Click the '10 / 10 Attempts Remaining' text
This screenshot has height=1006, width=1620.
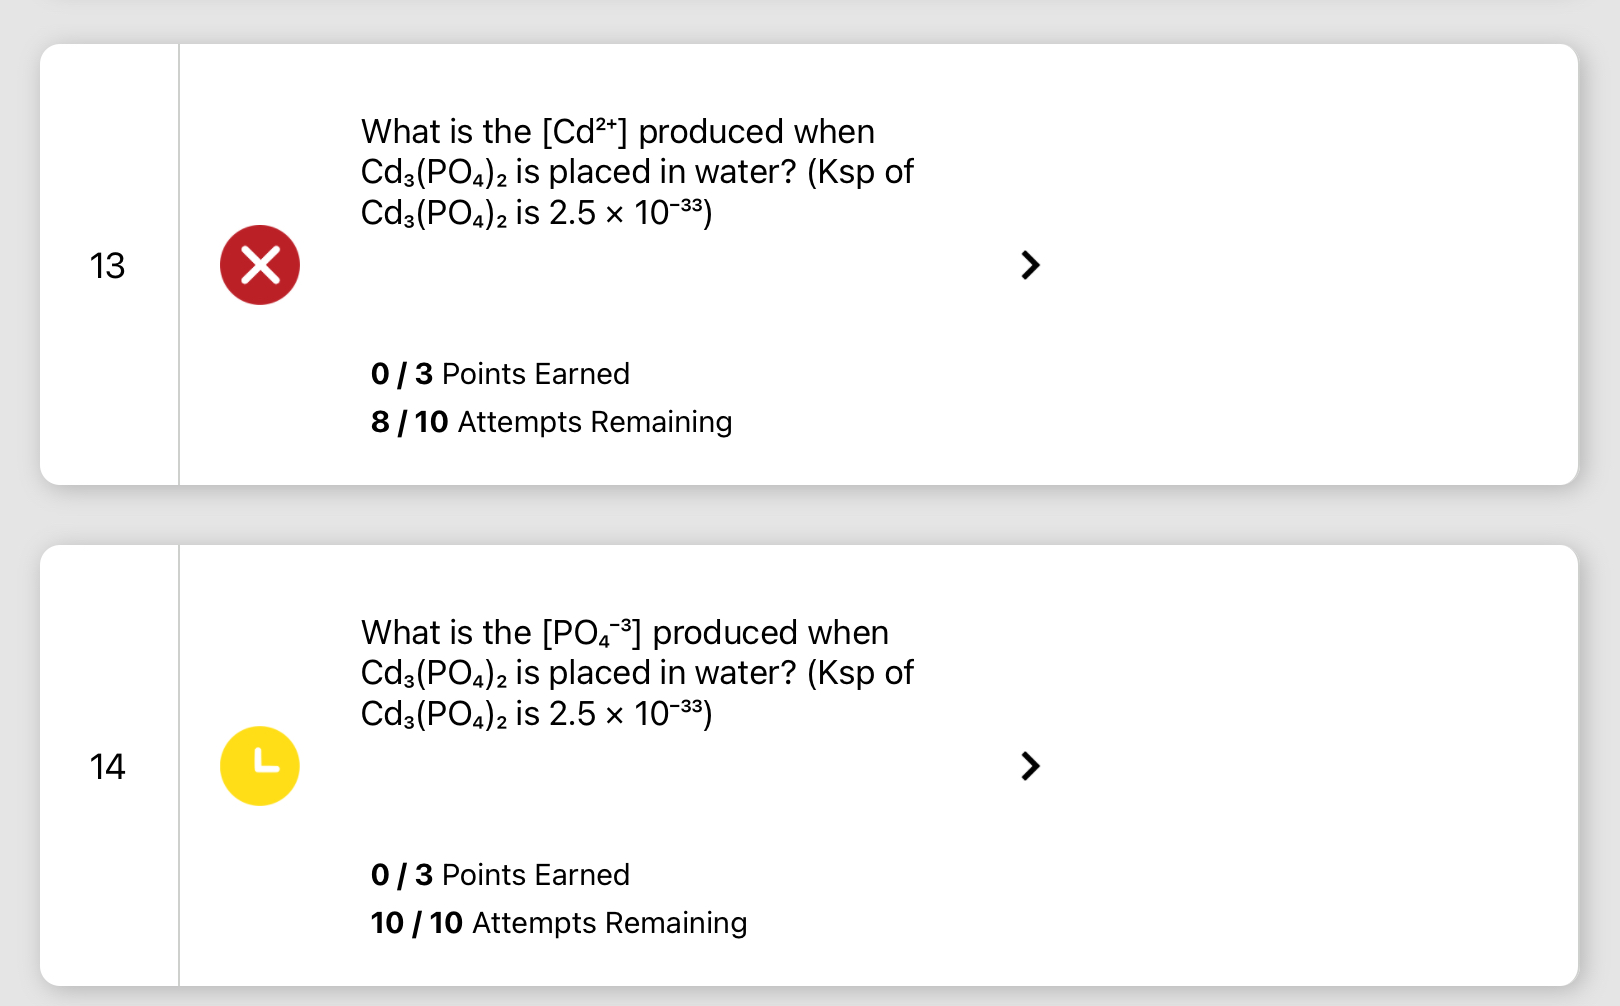(558, 922)
